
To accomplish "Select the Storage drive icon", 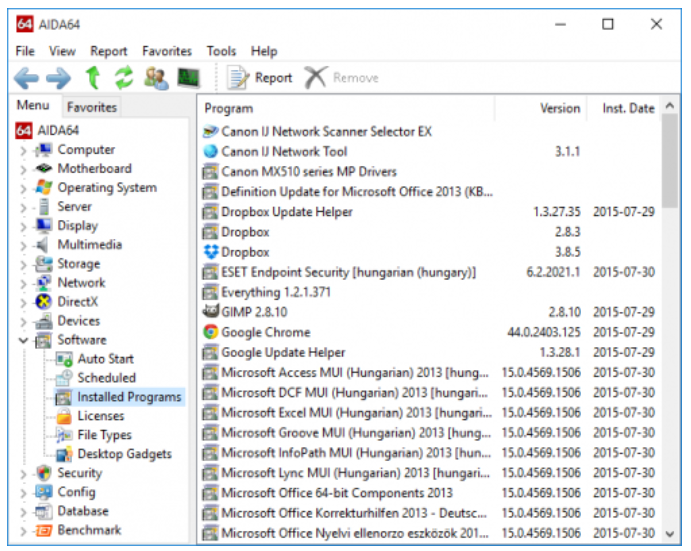I will tap(44, 264).
